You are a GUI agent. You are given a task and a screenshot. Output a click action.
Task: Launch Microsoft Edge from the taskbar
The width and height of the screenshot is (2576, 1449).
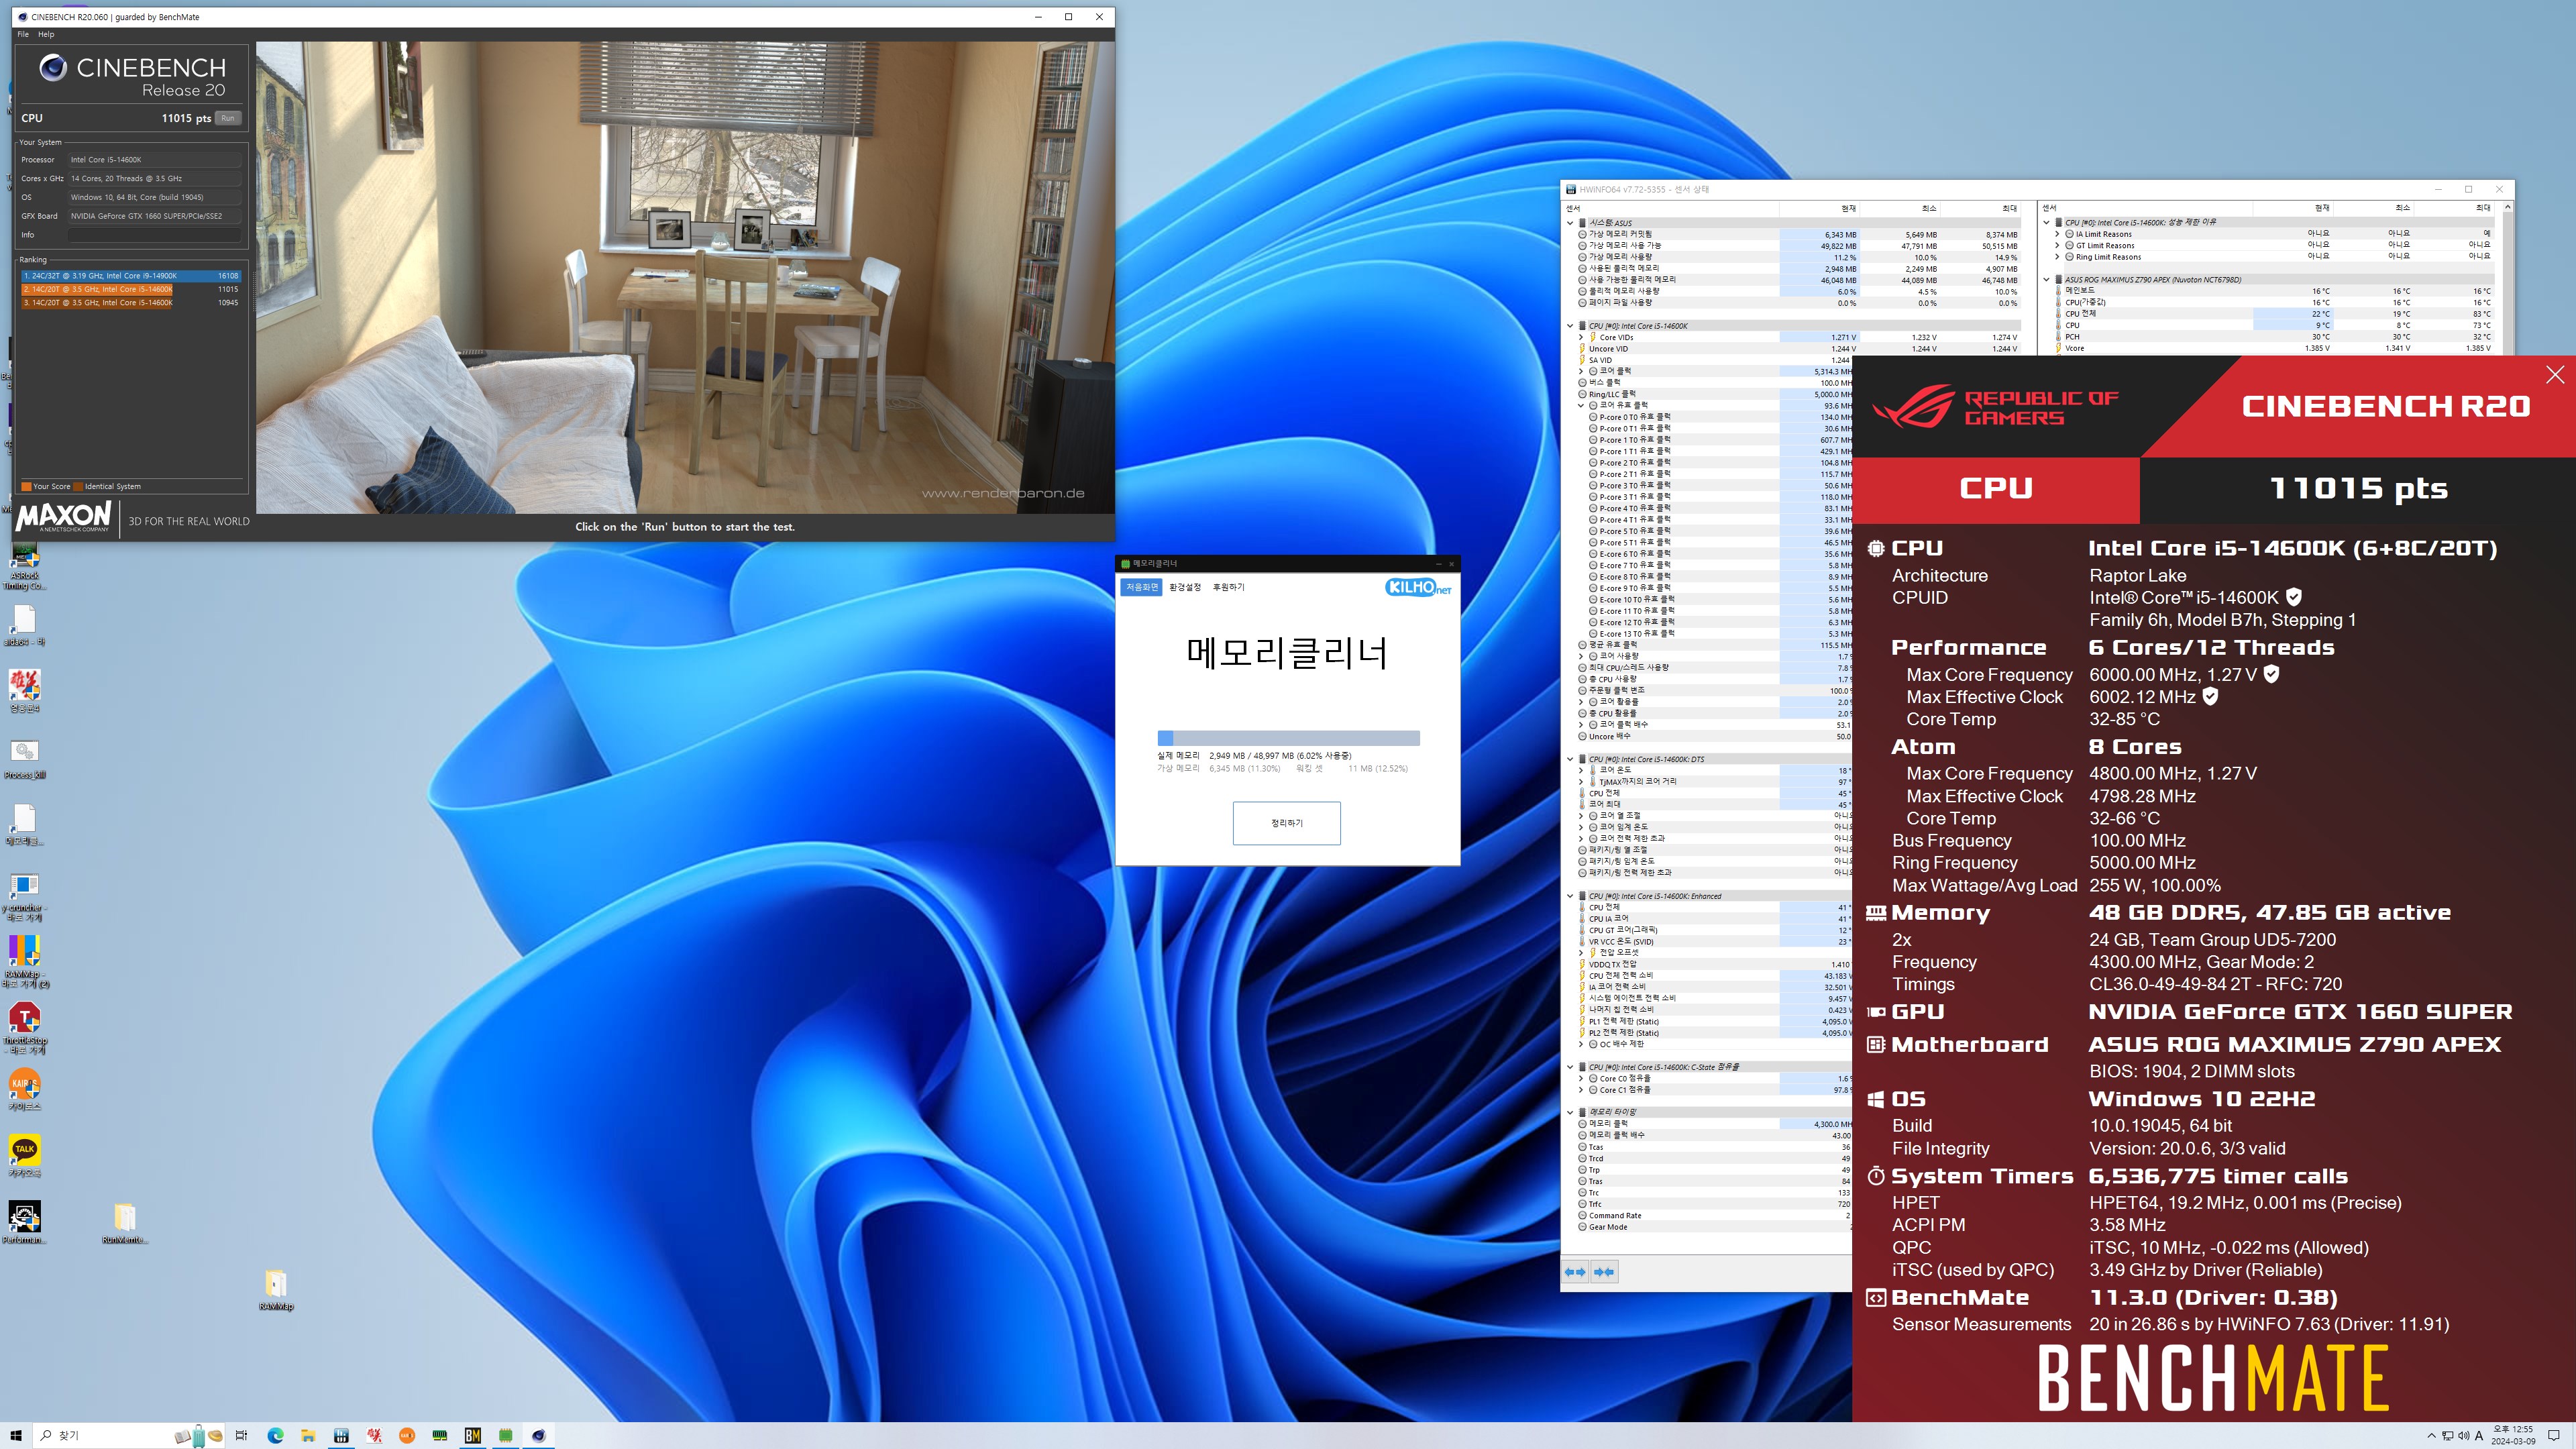275,1435
